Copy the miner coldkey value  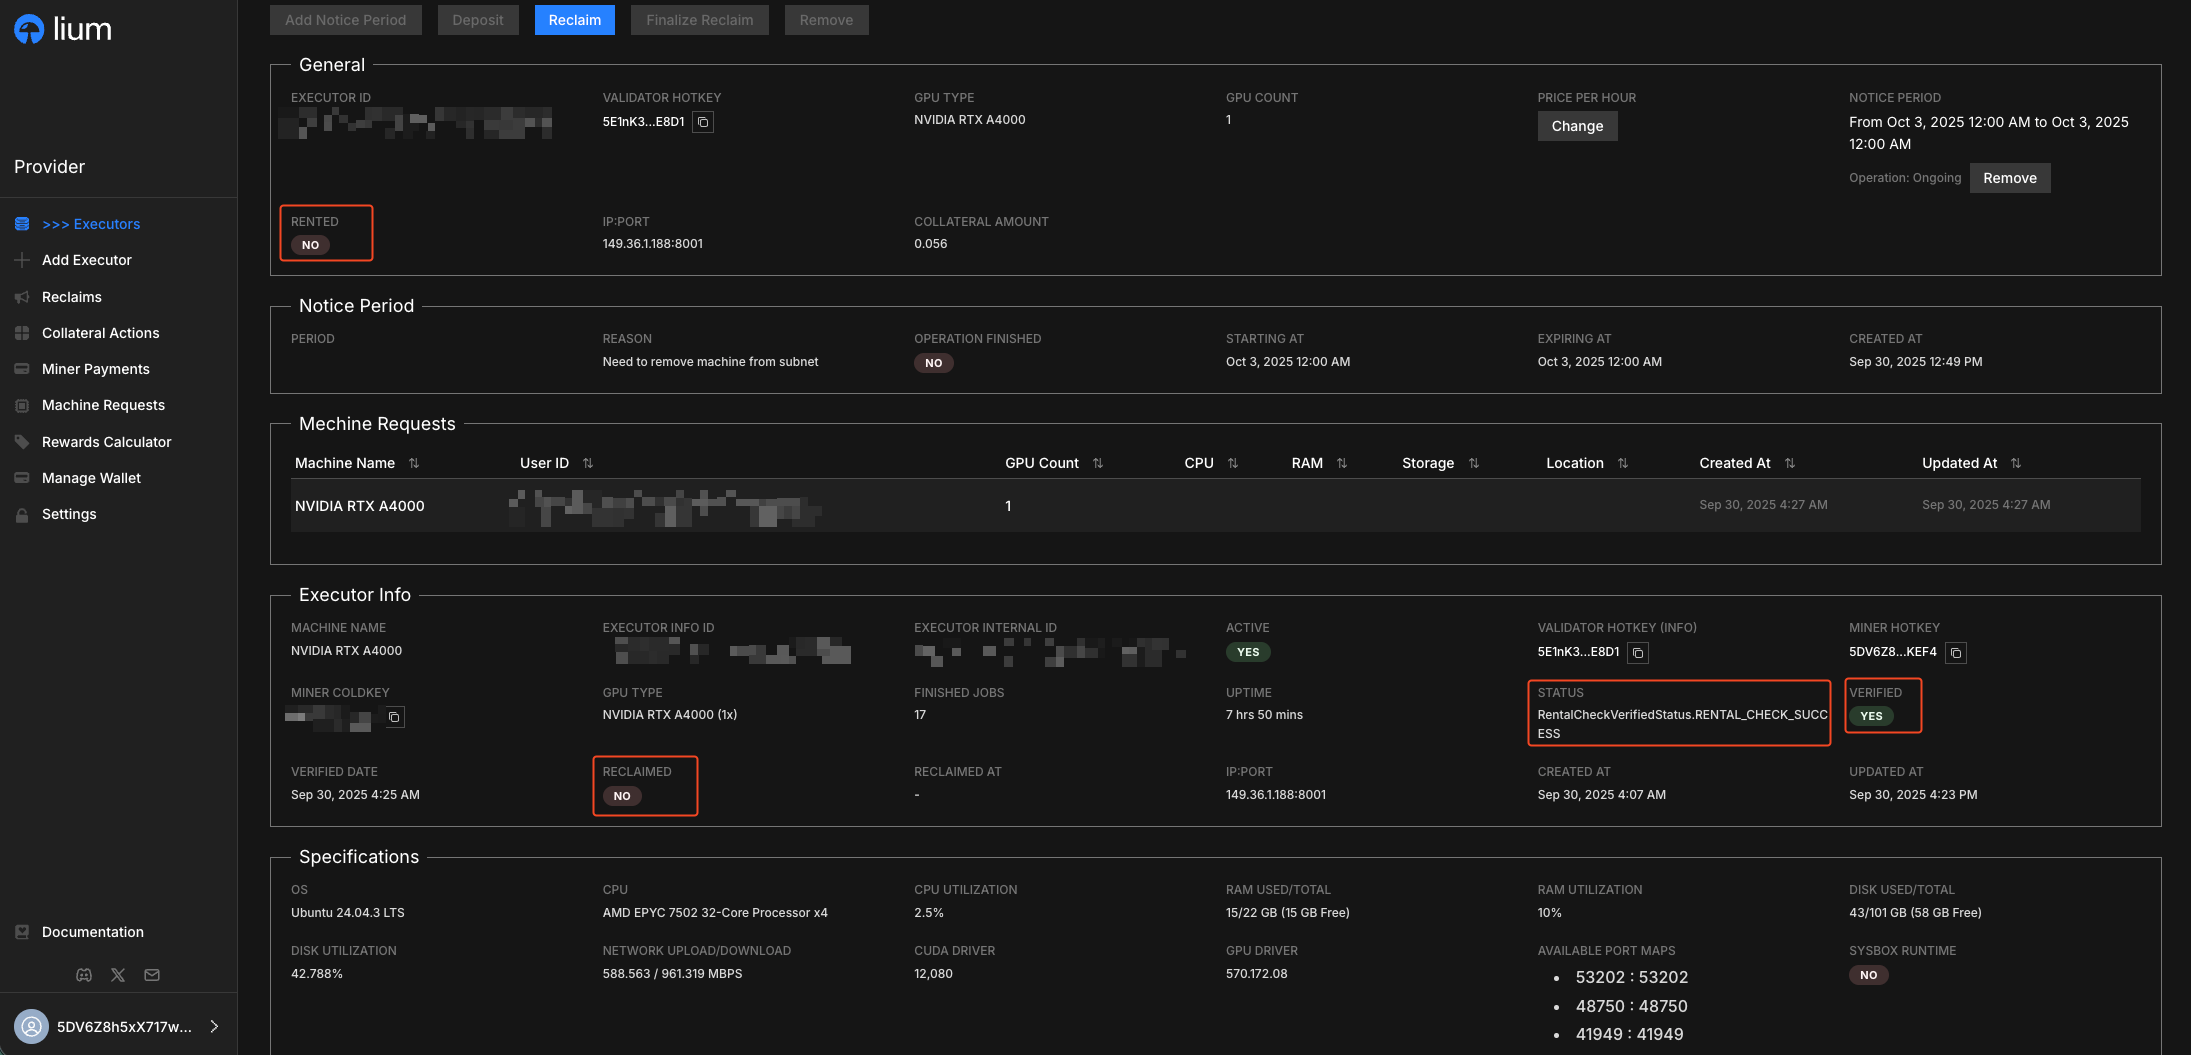(x=395, y=717)
